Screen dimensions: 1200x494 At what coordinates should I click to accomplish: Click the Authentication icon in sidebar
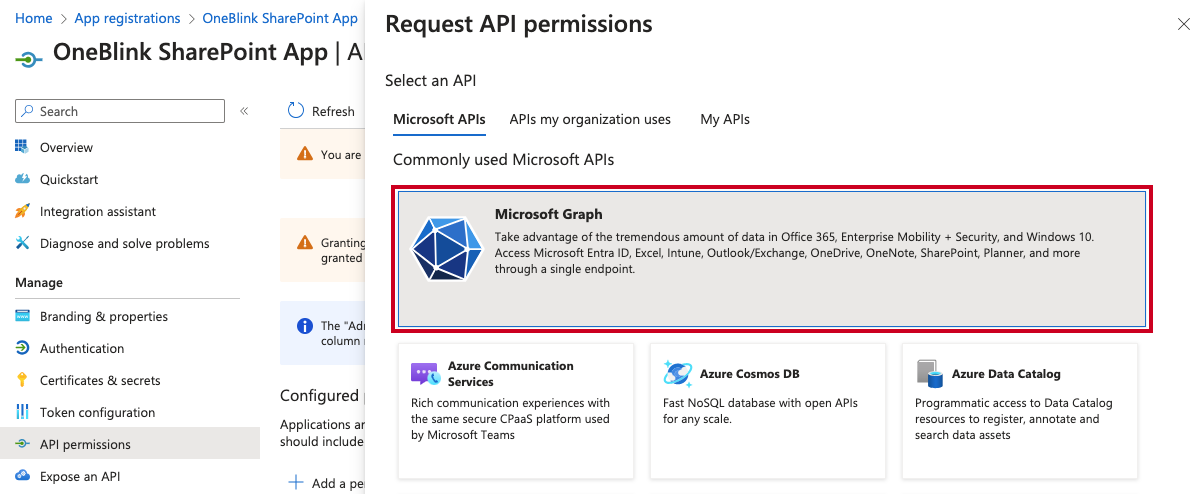22,348
